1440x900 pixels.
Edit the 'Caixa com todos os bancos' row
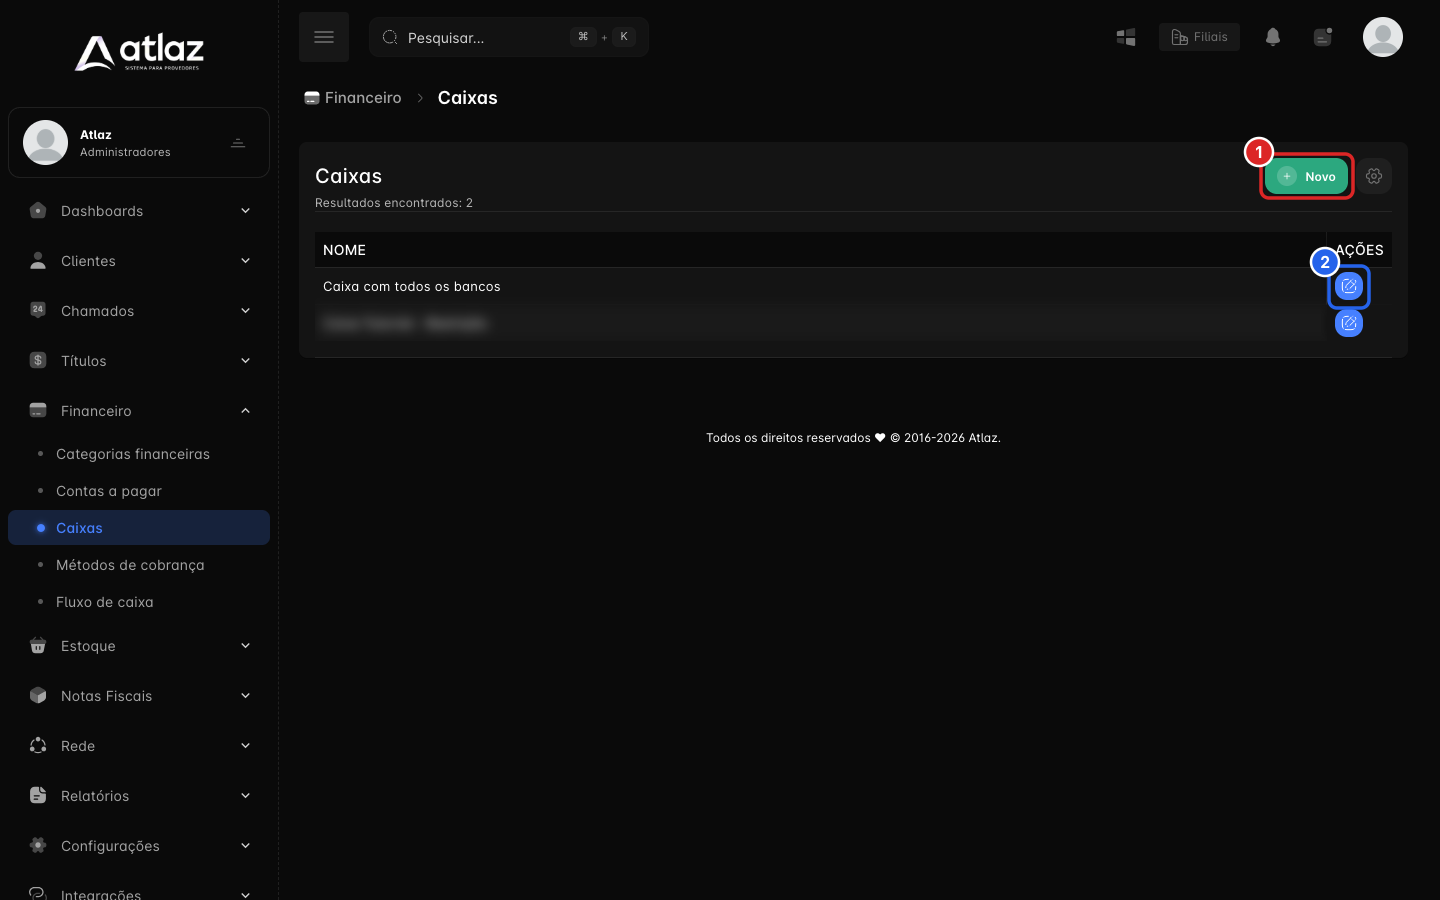(x=1349, y=287)
